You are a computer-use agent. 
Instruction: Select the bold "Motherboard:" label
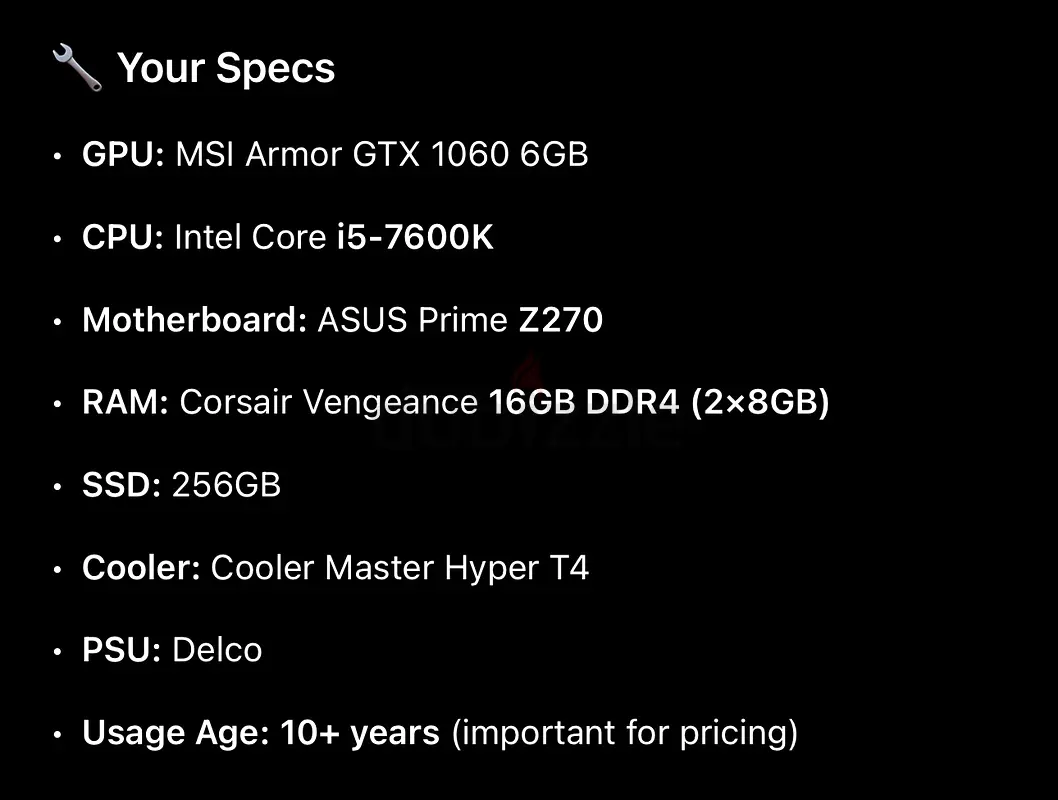click(194, 320)
